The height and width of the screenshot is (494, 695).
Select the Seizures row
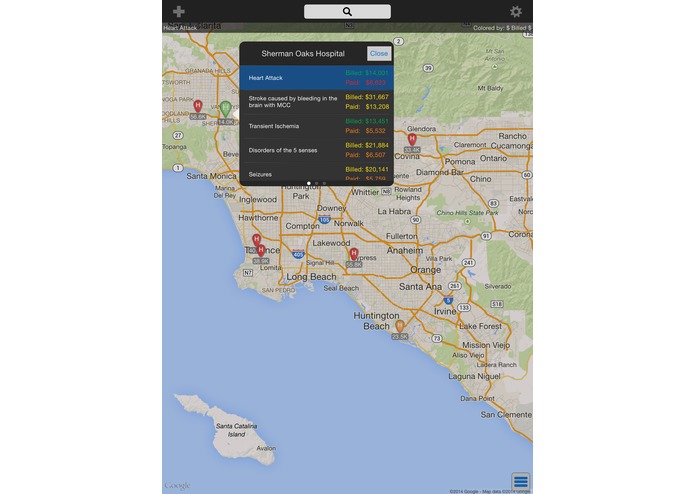[x=316, y=172]
